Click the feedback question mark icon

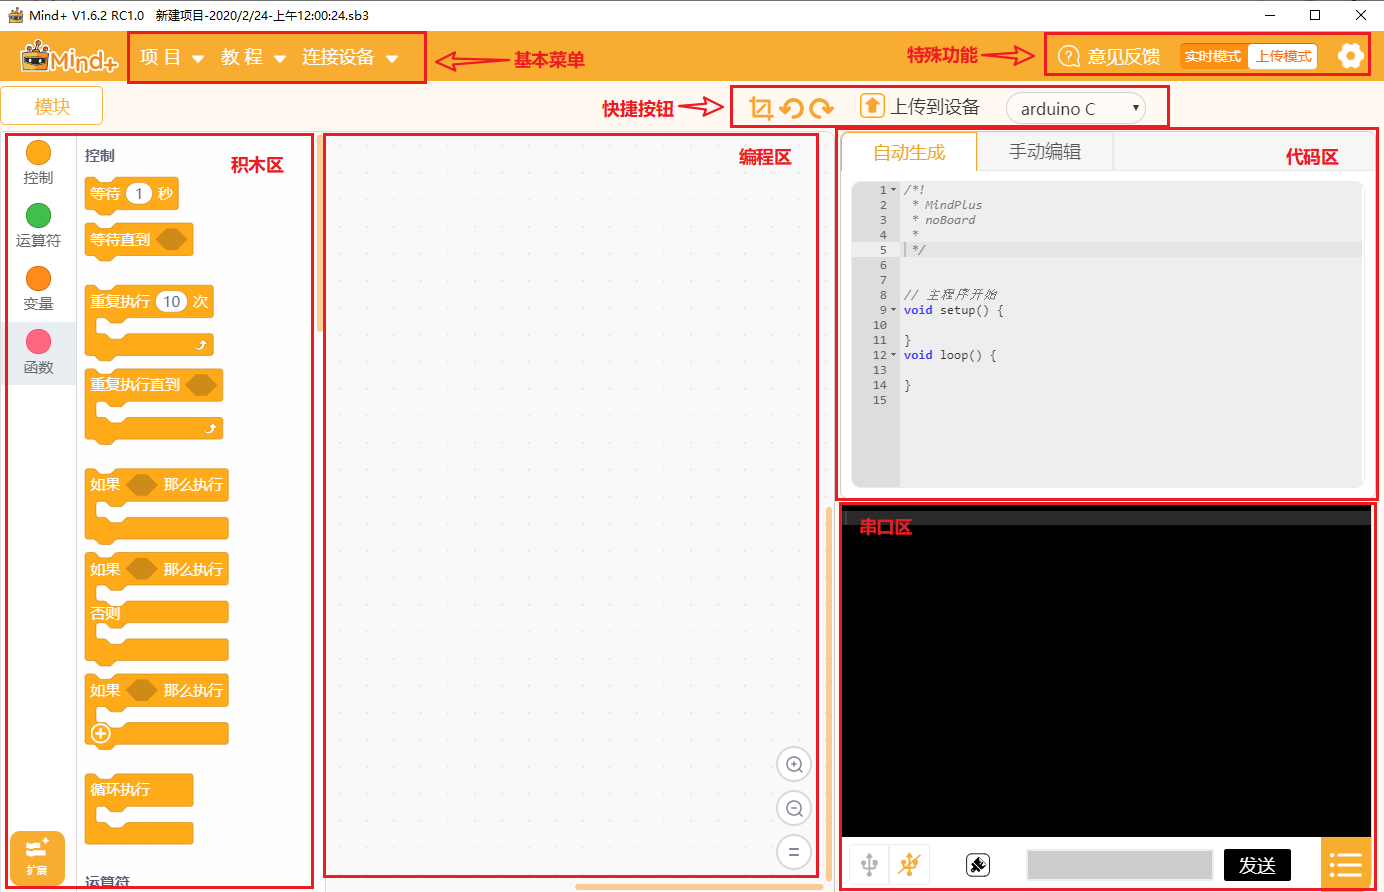click(1069, 56)
